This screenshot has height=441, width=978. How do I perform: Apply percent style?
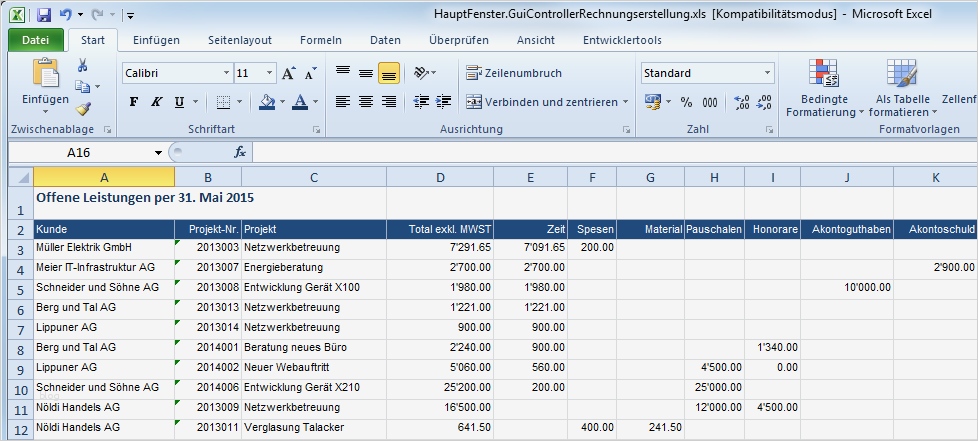(687, 102)
